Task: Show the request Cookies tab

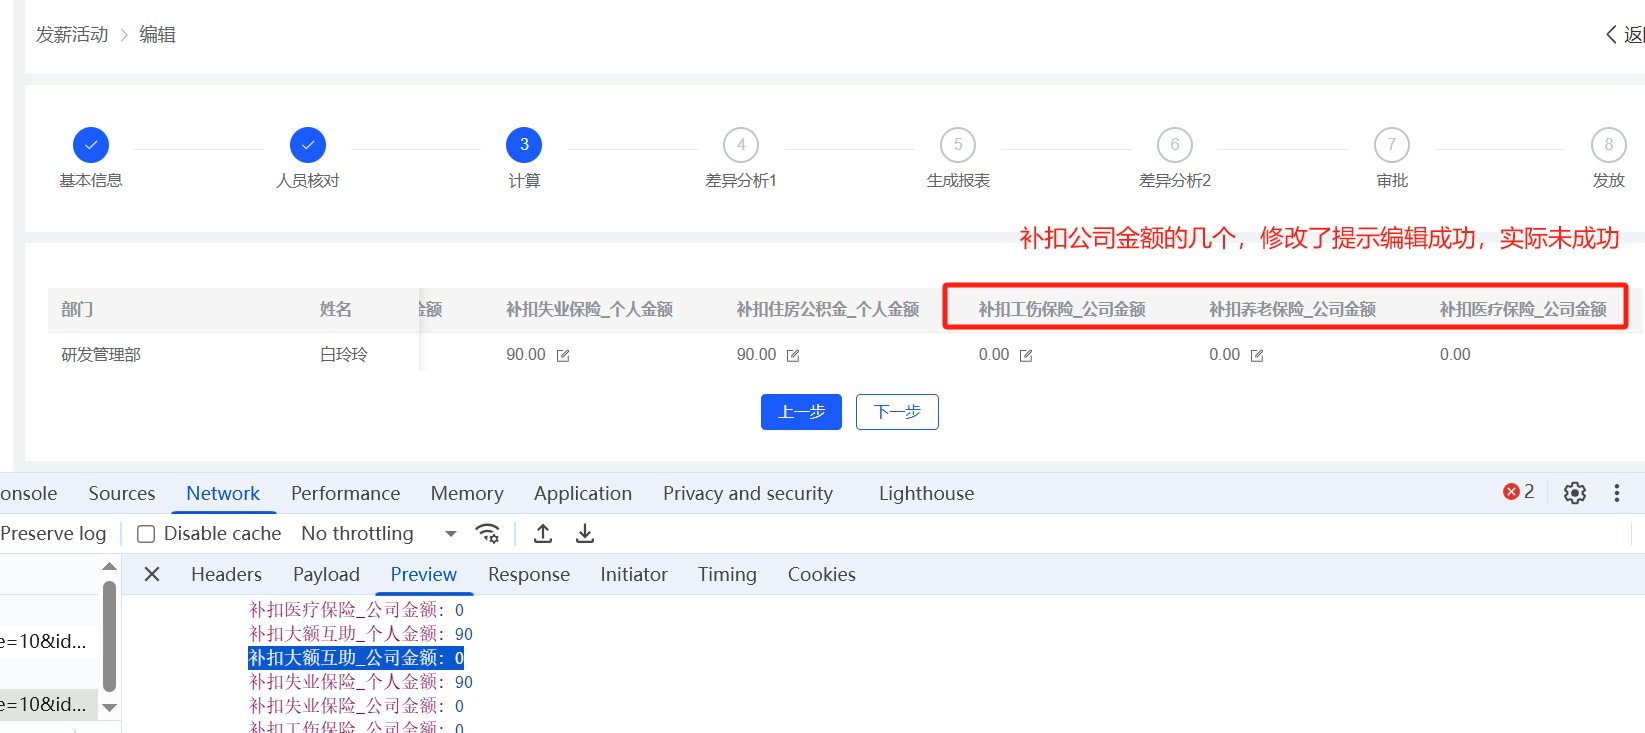Action: tap(822, 574)
